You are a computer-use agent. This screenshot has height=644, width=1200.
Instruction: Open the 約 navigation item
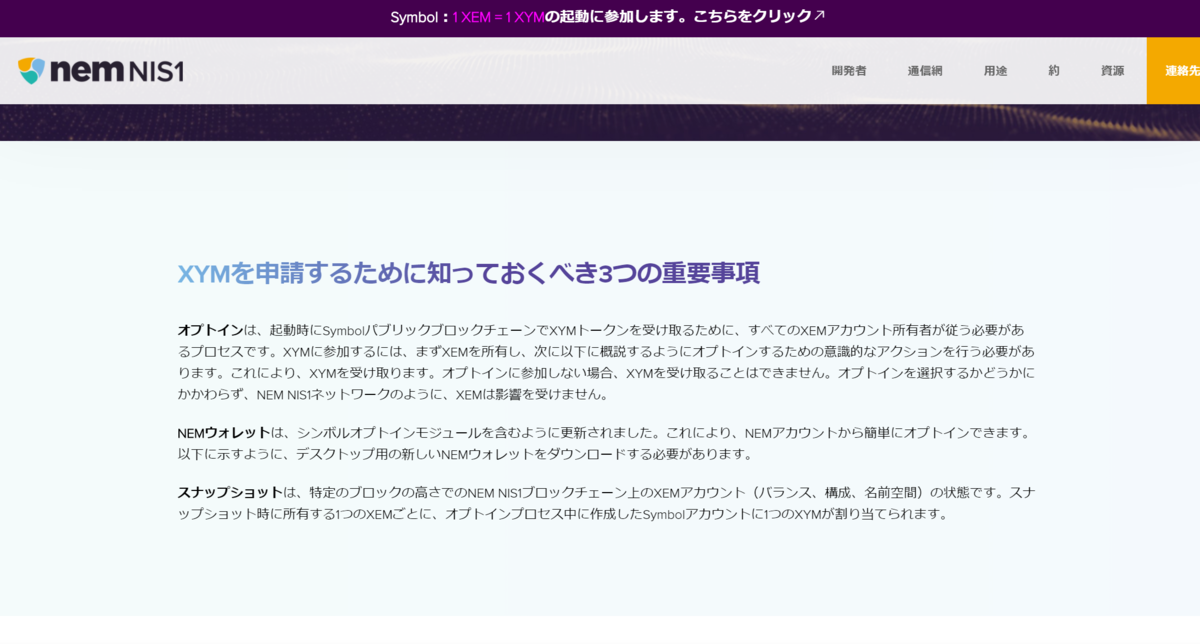(1054, 71)
